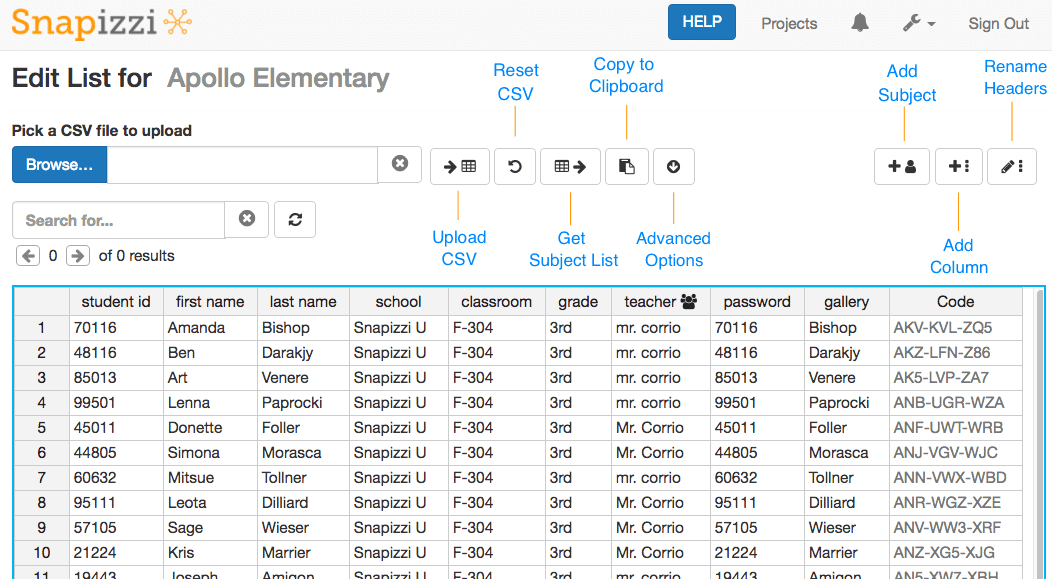Reset the CSV
The image size is (1052, 579).
pyautogui.click(x=515, y=166)
